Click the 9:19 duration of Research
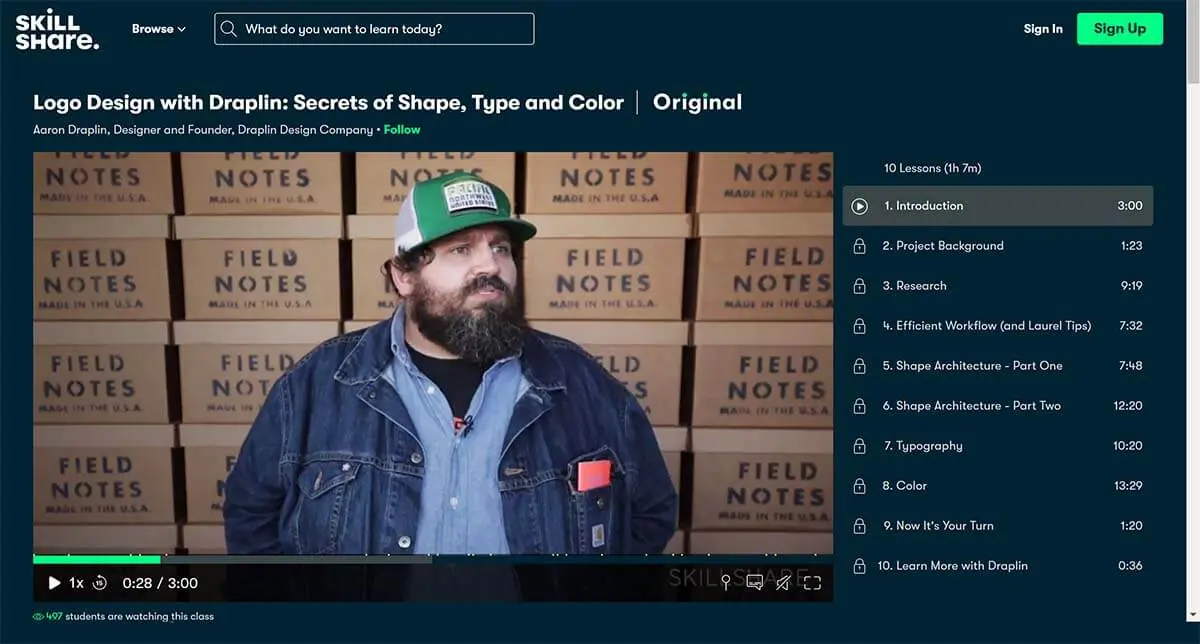 tap(1130, 286)
